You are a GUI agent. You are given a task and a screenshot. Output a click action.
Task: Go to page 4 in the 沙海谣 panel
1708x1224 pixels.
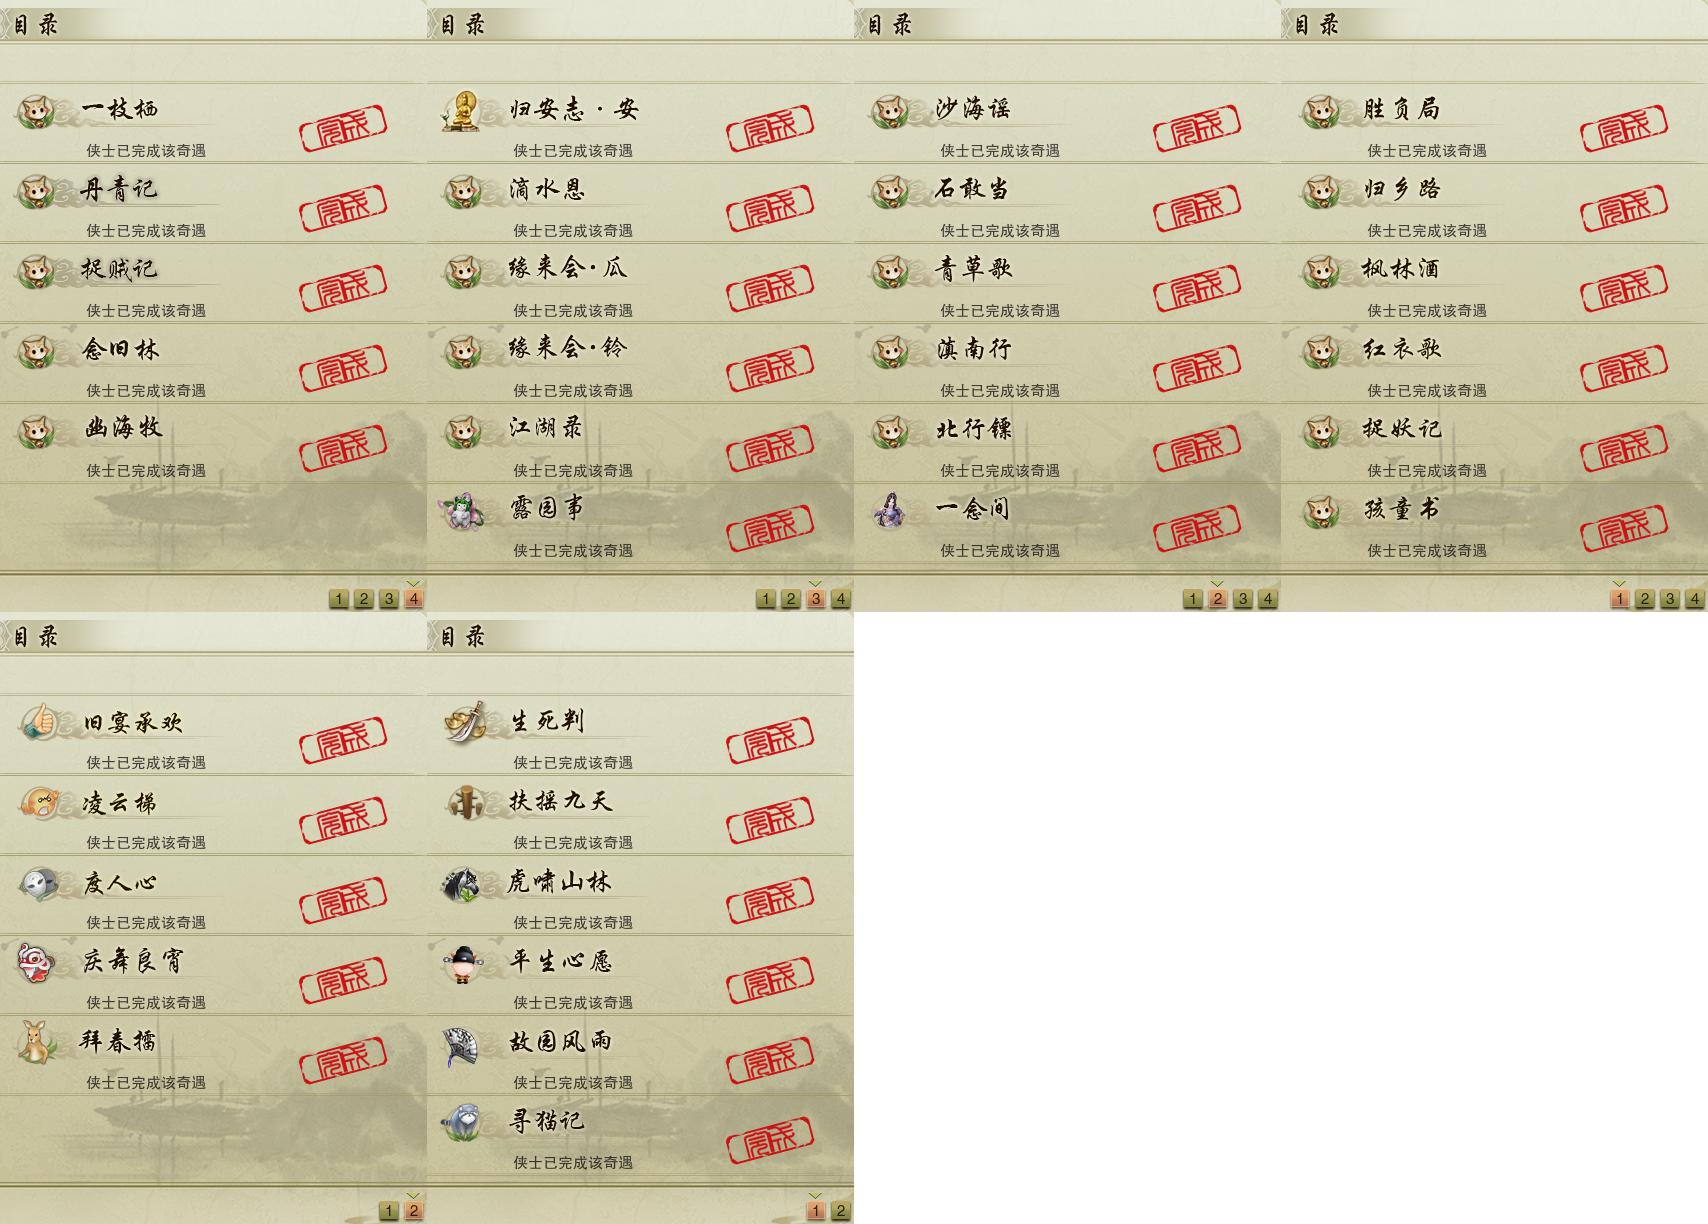click(x=1267, y=599)
